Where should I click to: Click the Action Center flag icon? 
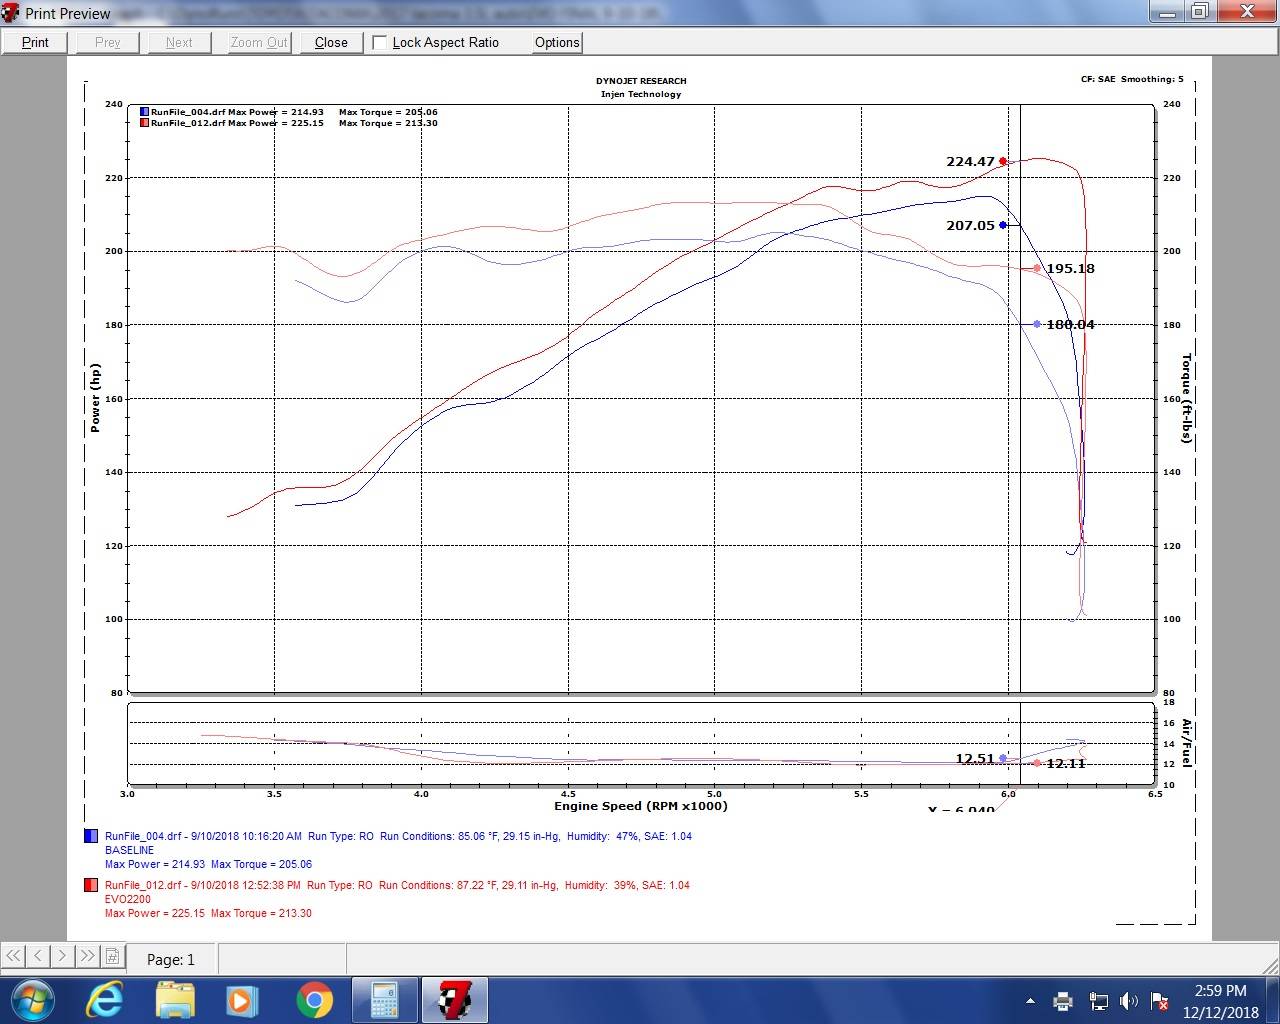(1160, 1001)
